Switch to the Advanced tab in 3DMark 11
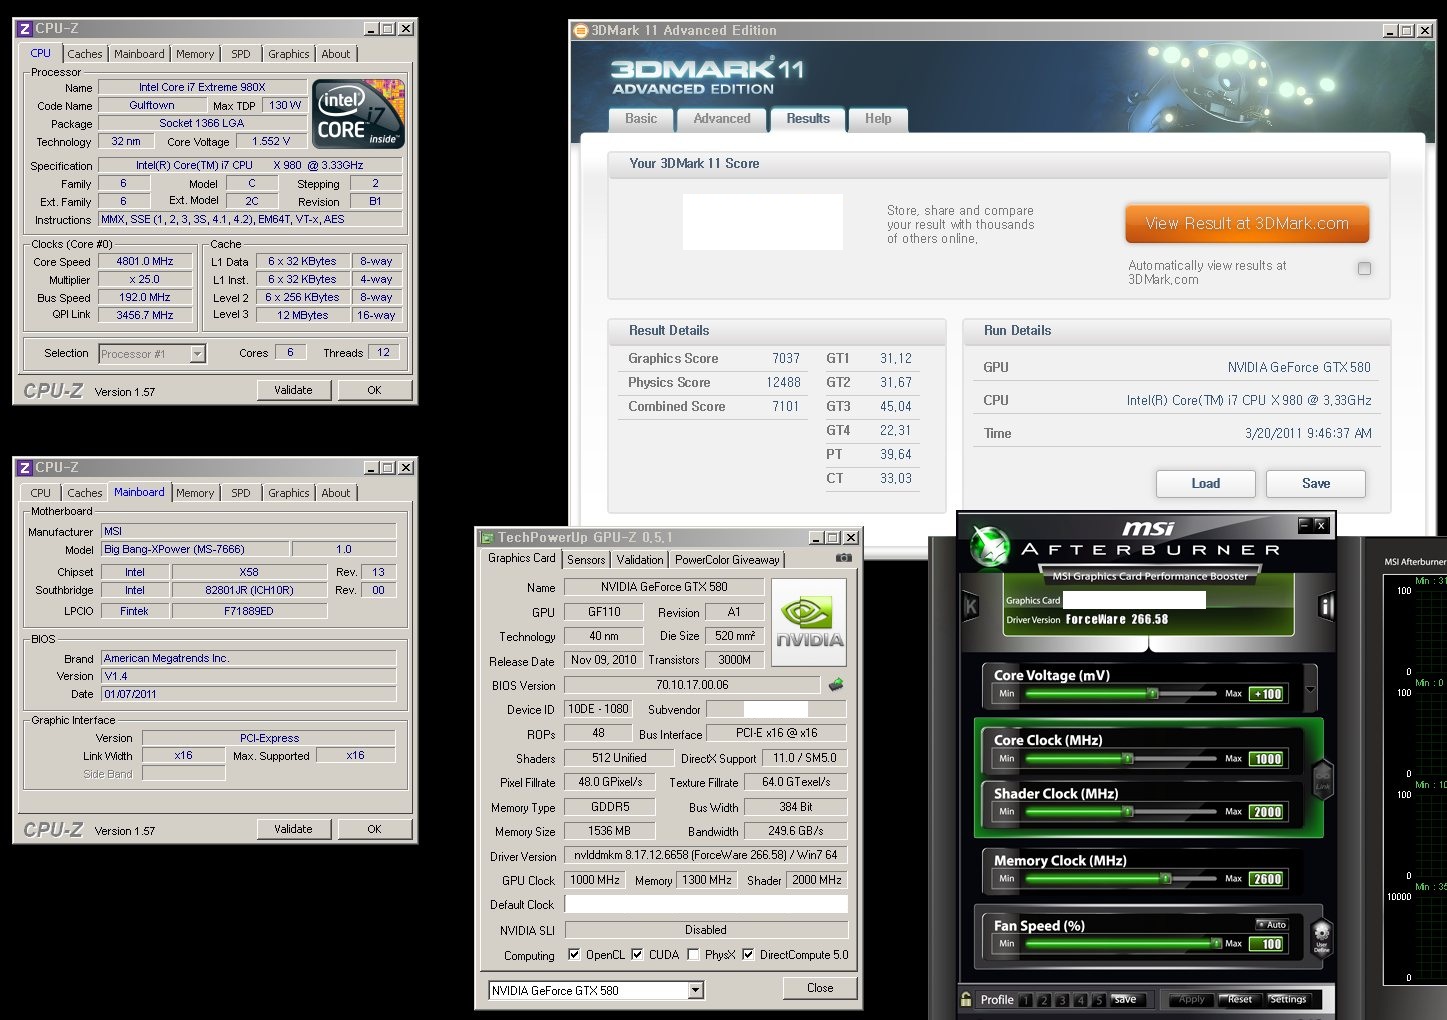Viewport: 1447px width, 1020px height. click(x=722, y=118)
